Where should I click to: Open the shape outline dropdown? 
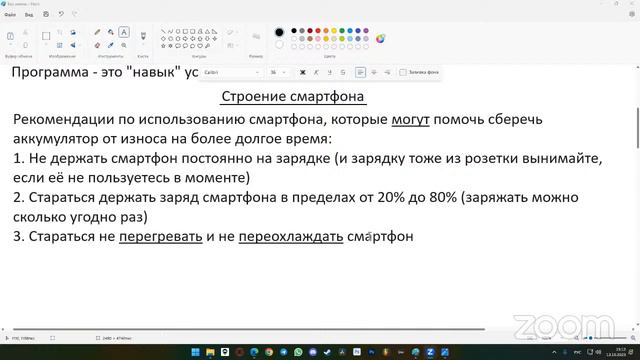coord(232,32)
